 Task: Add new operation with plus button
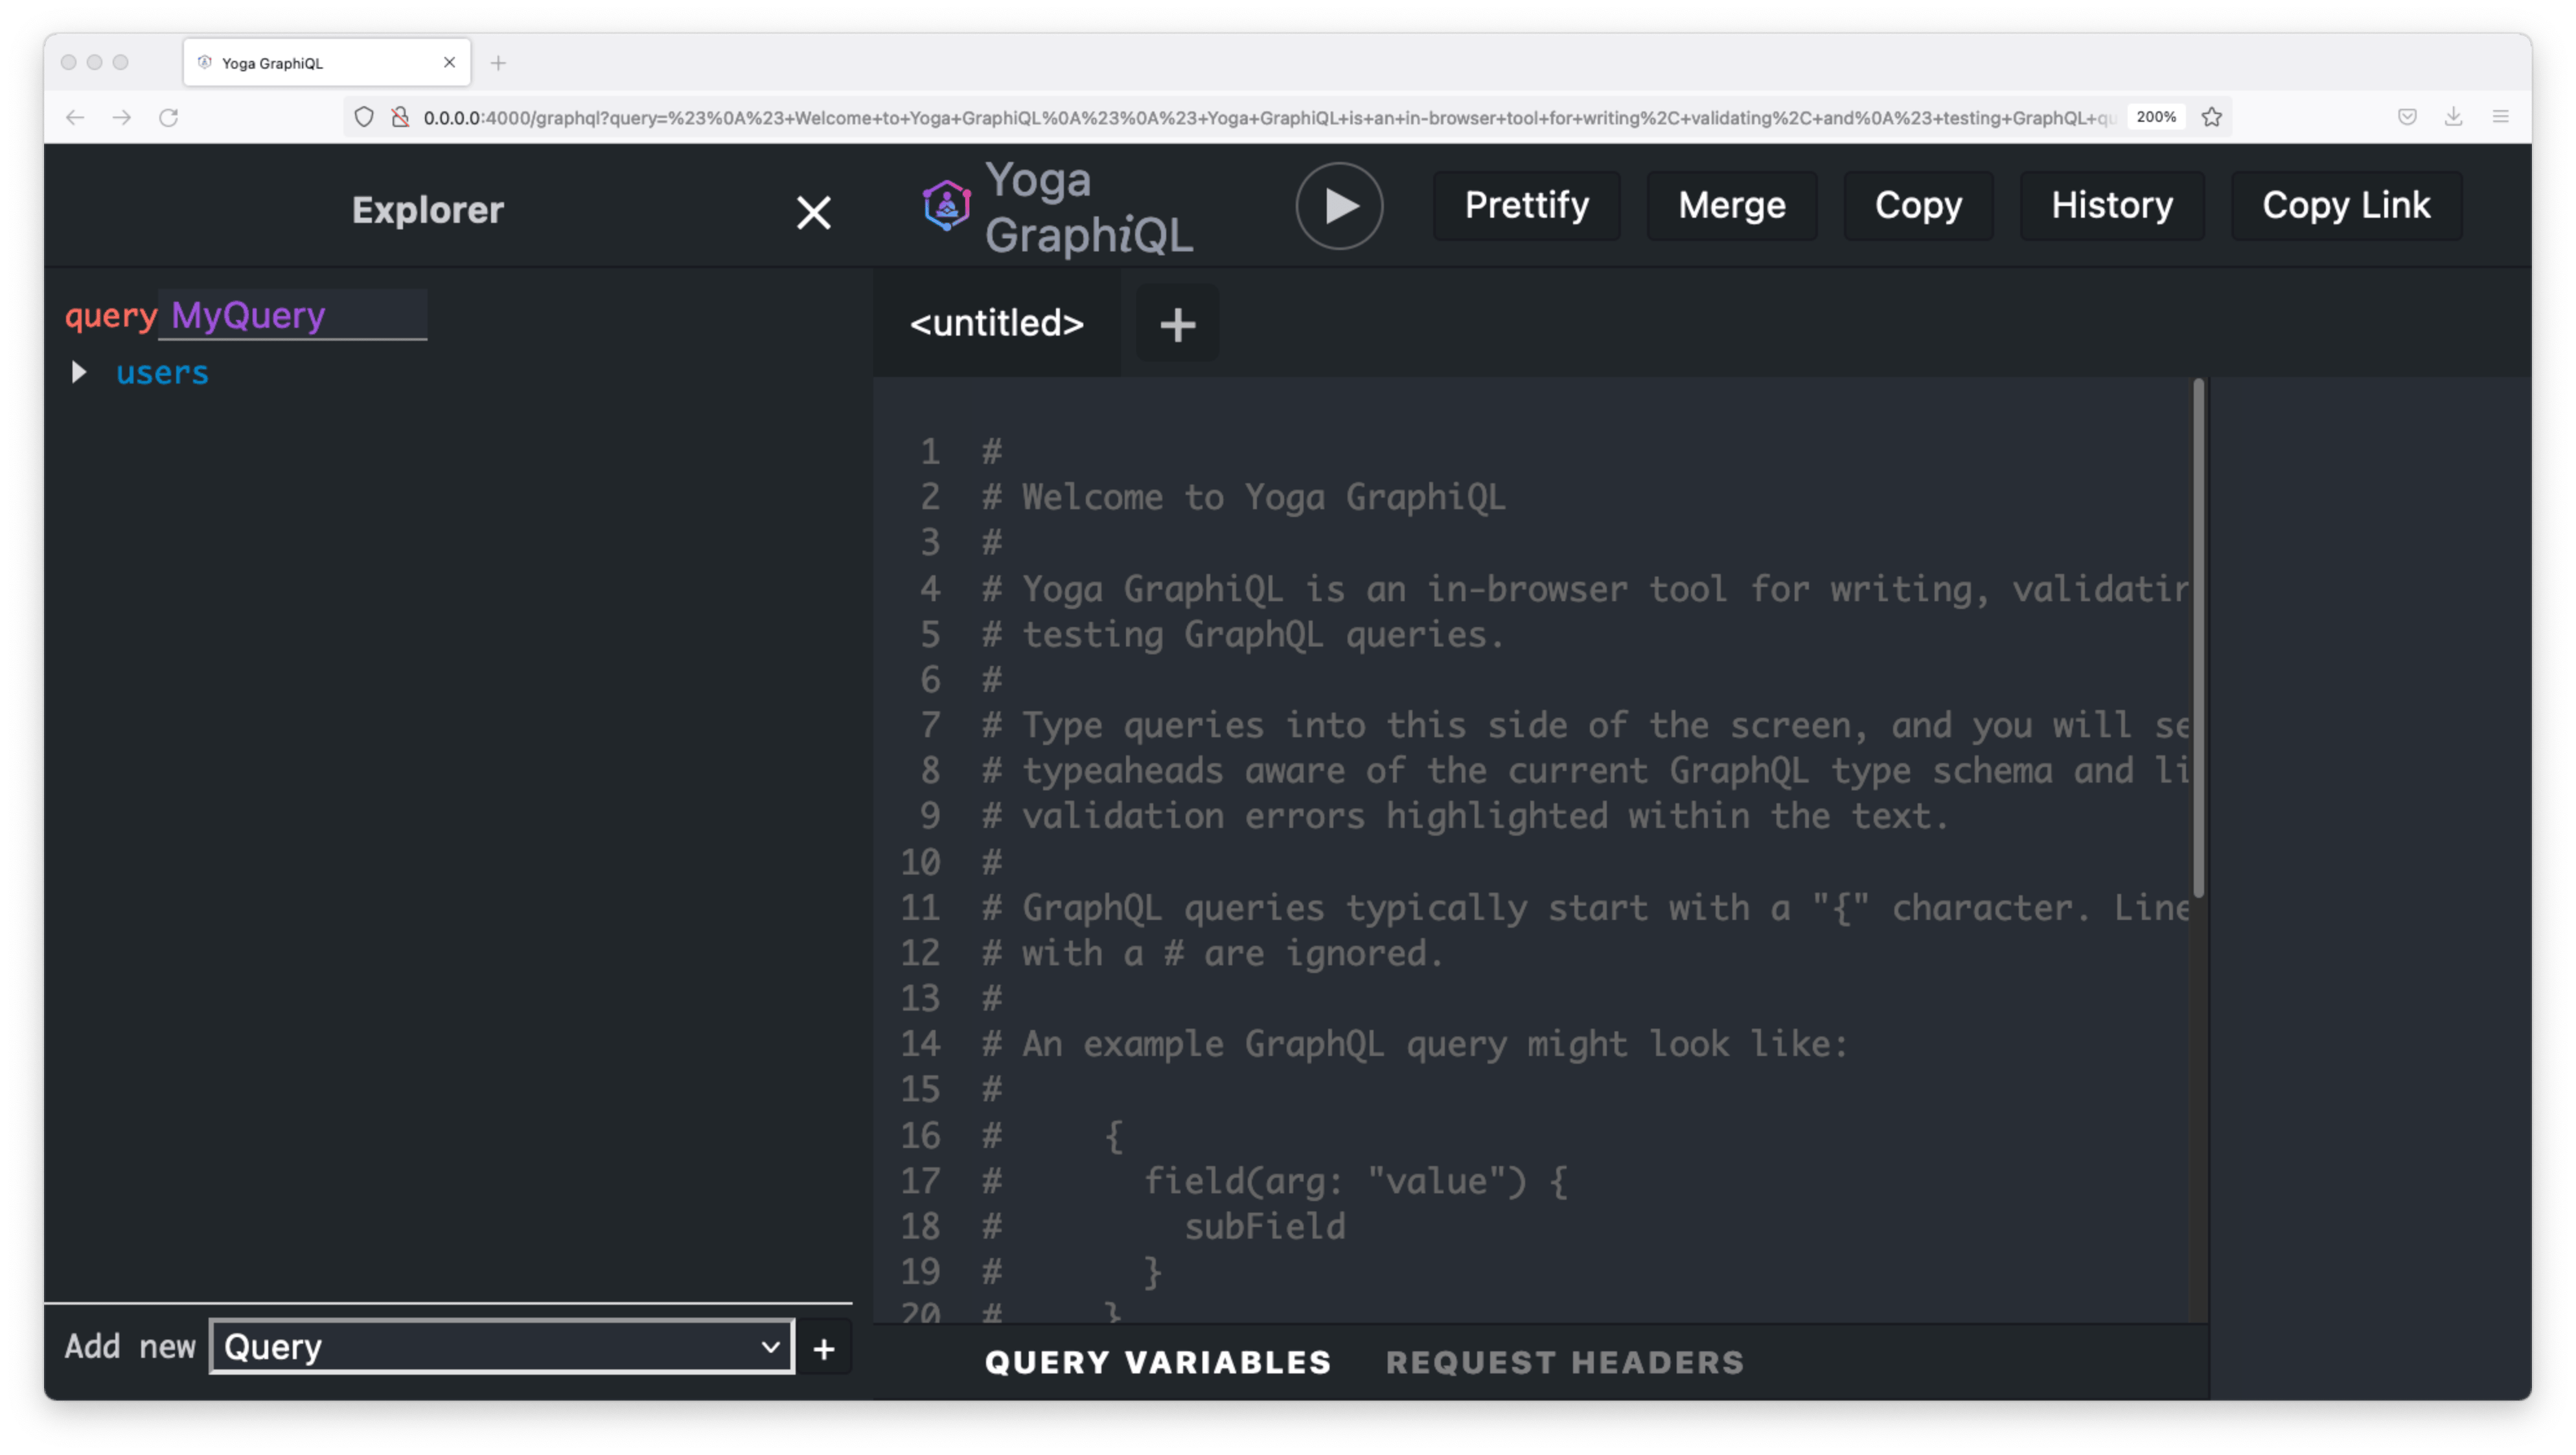tap(823, 1348)
